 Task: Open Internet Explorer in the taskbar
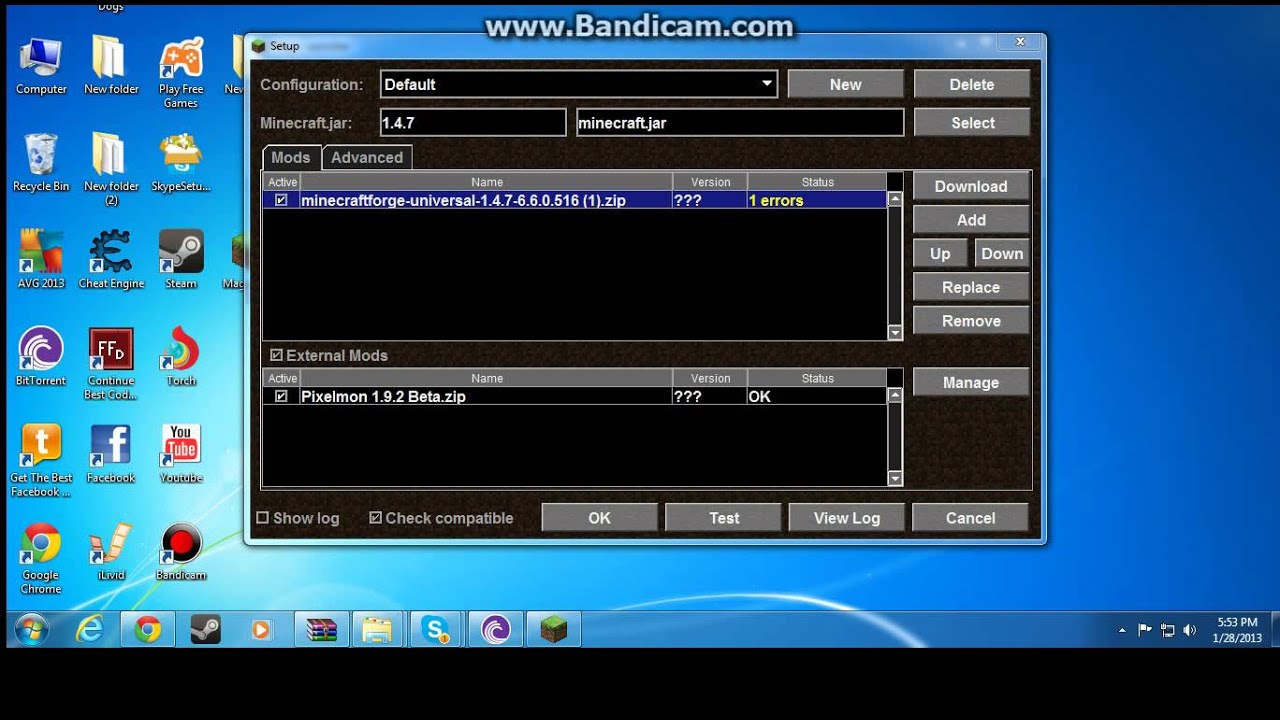(x=90, y=630)
